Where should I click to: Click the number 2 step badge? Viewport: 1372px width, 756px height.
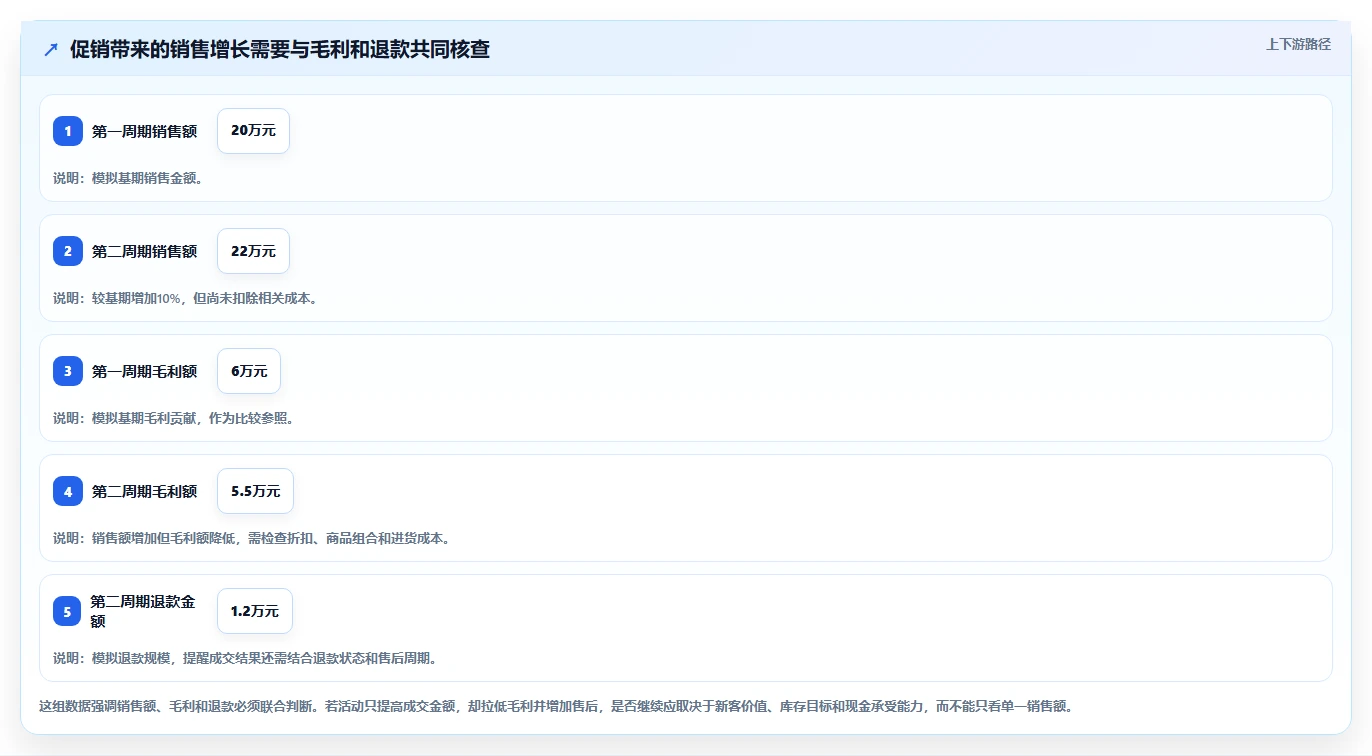(x=68, y=251)
